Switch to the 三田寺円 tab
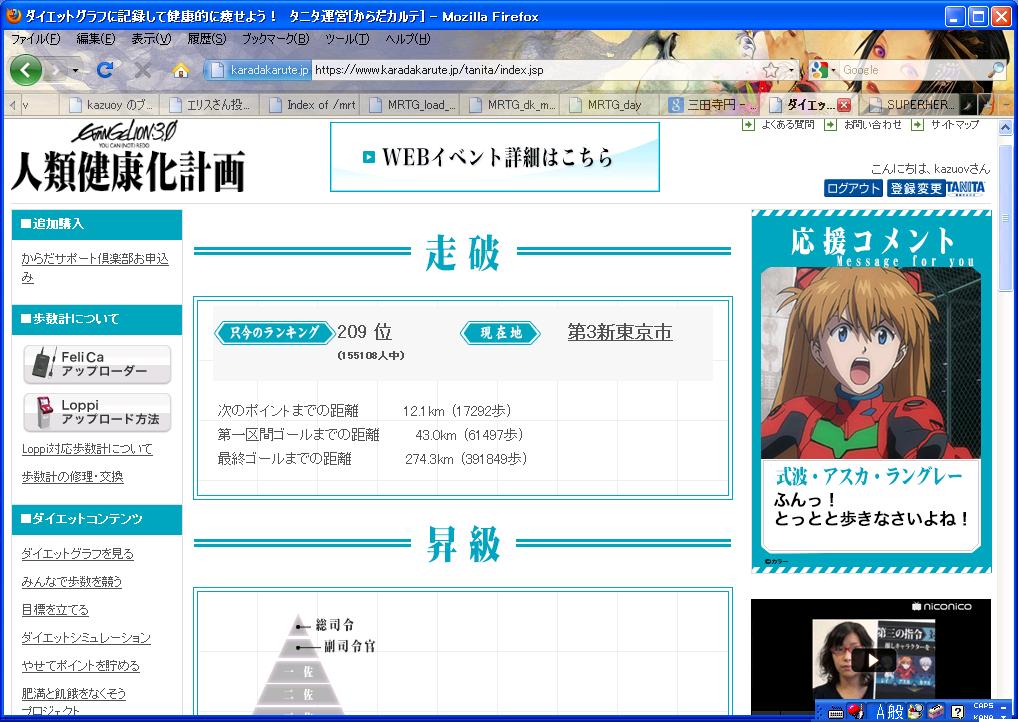Viewport: 1018px width, 722px height. [711, 105]
